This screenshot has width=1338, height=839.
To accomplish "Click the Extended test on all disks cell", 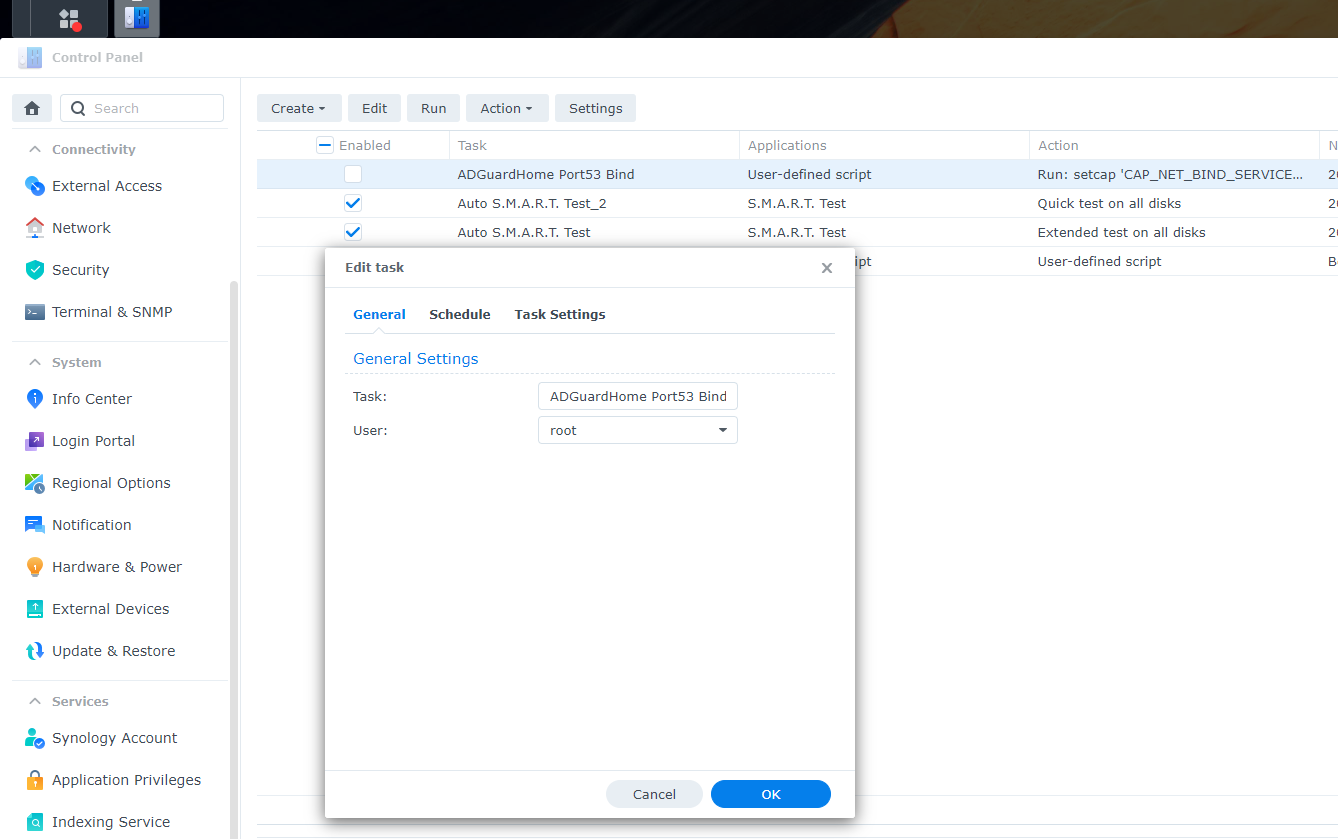I will [1122, 232].
